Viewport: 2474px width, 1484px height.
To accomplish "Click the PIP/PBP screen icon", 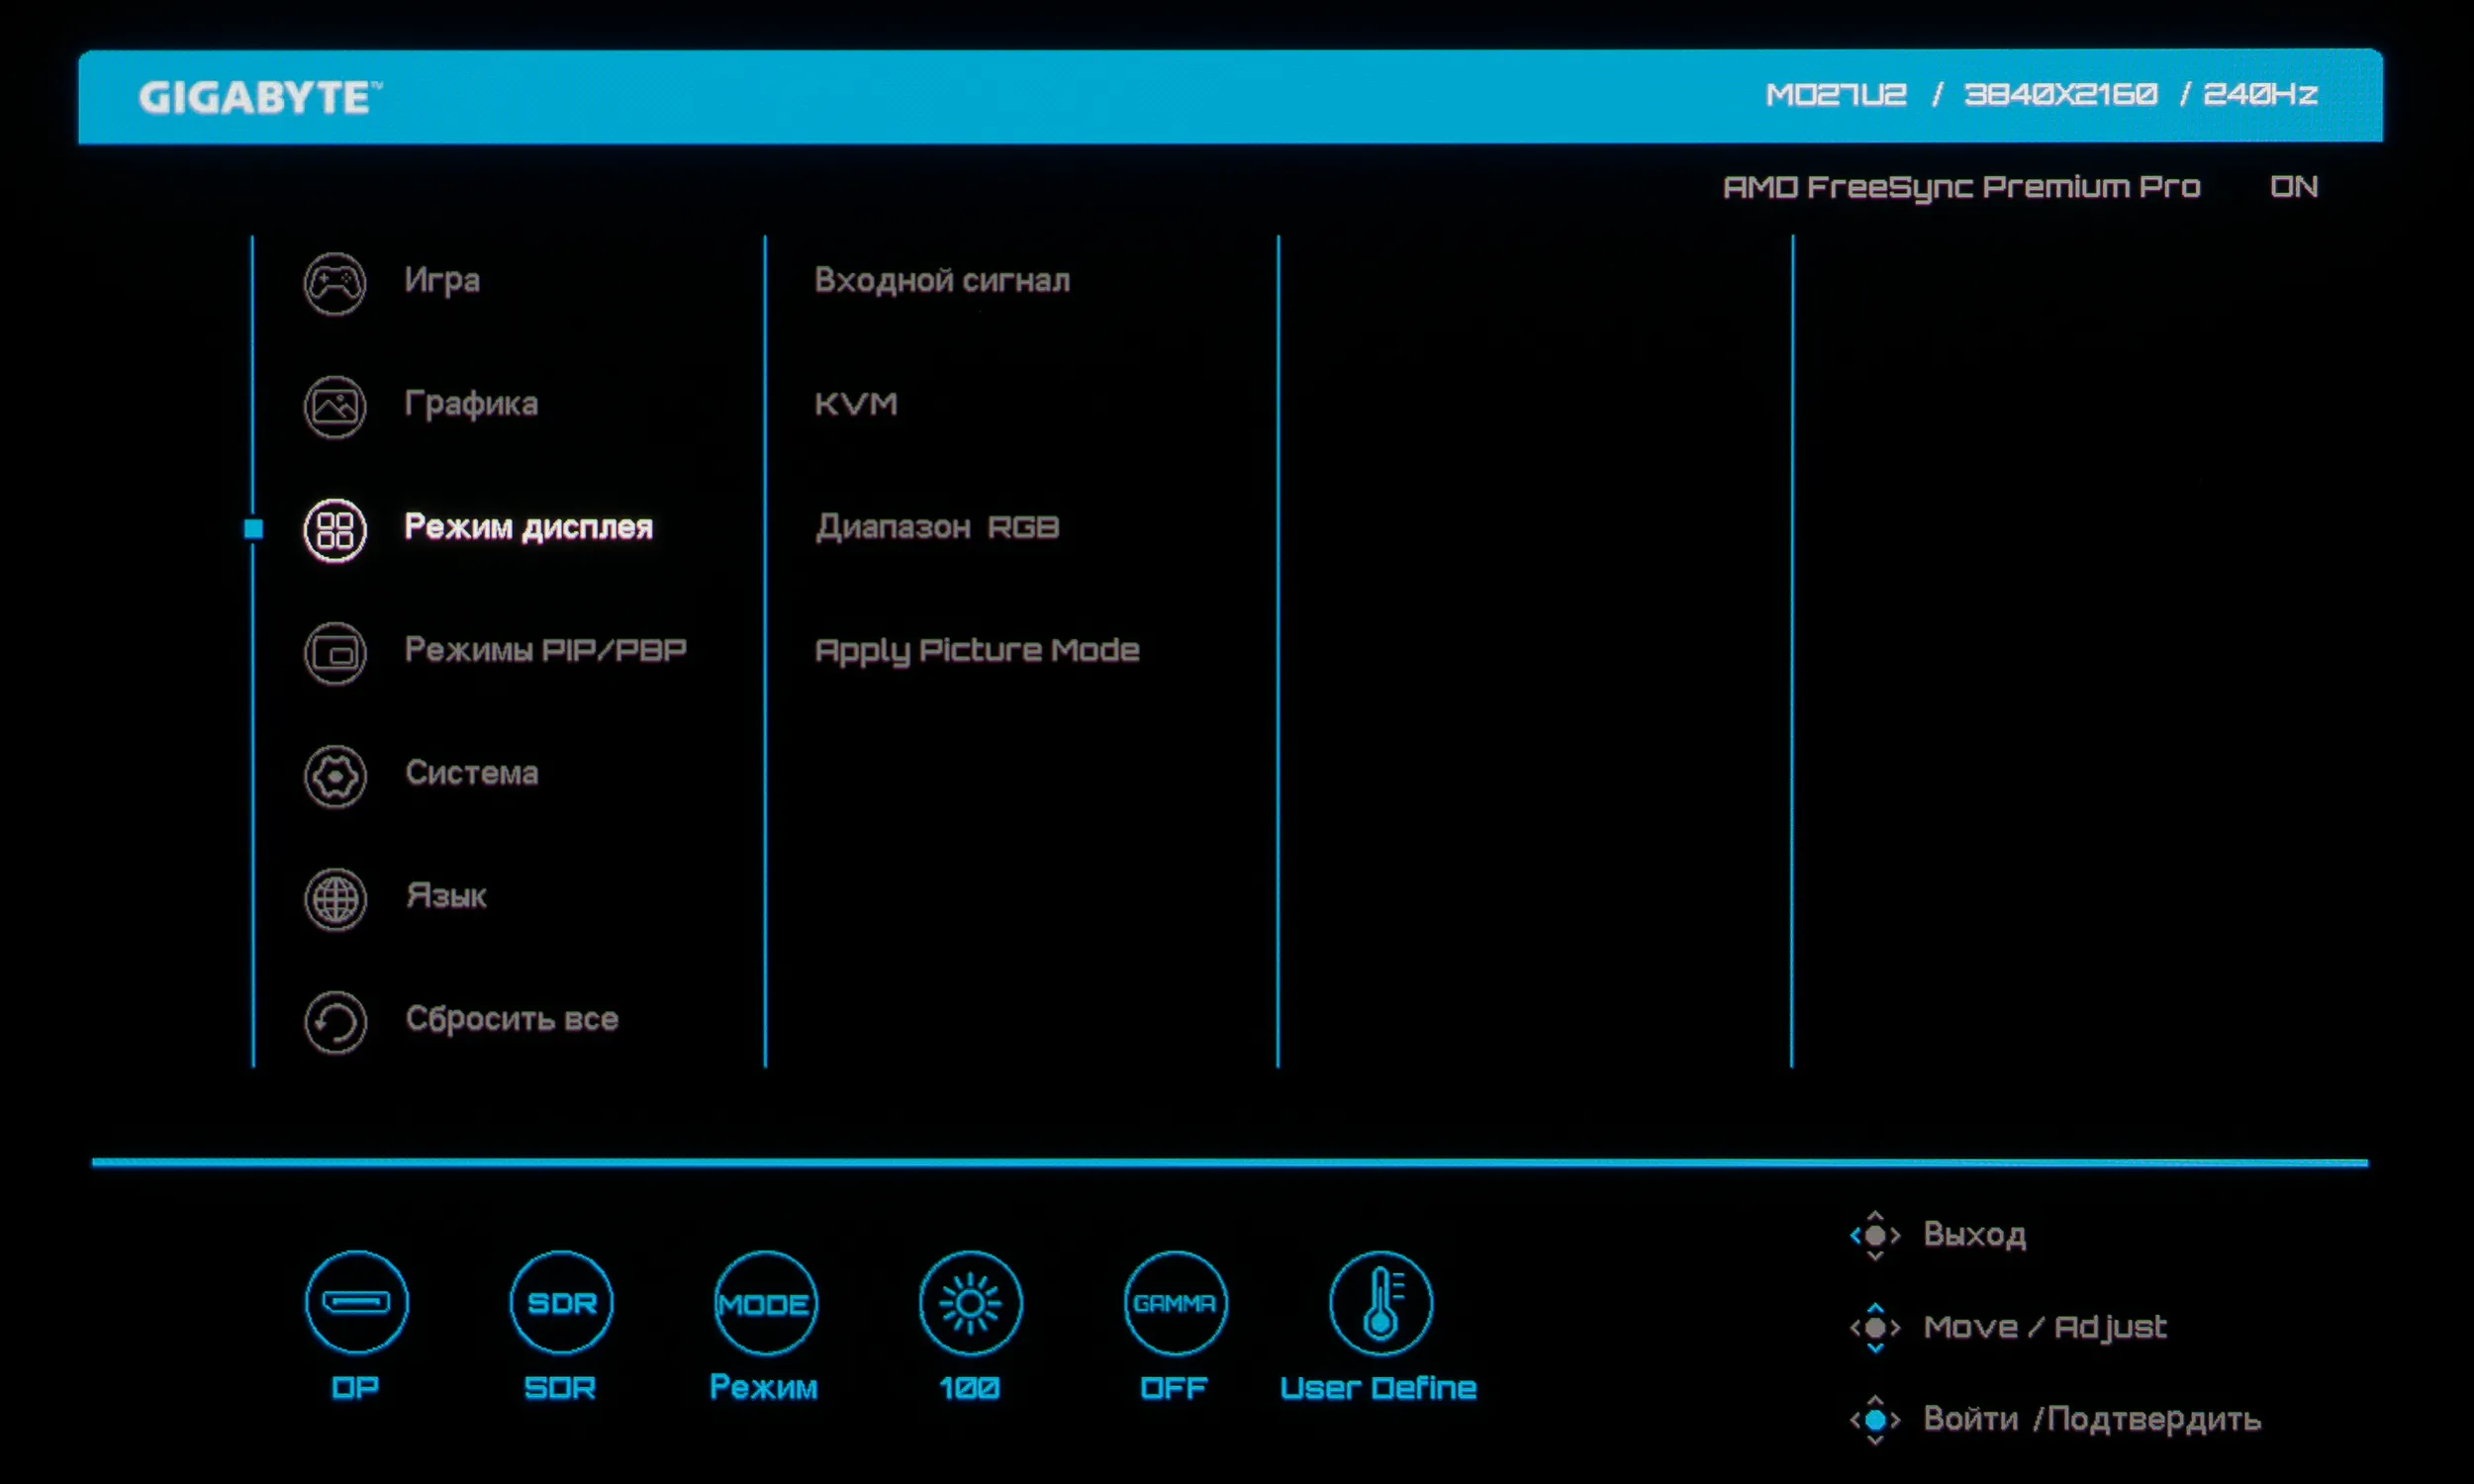I will [335, 654].
